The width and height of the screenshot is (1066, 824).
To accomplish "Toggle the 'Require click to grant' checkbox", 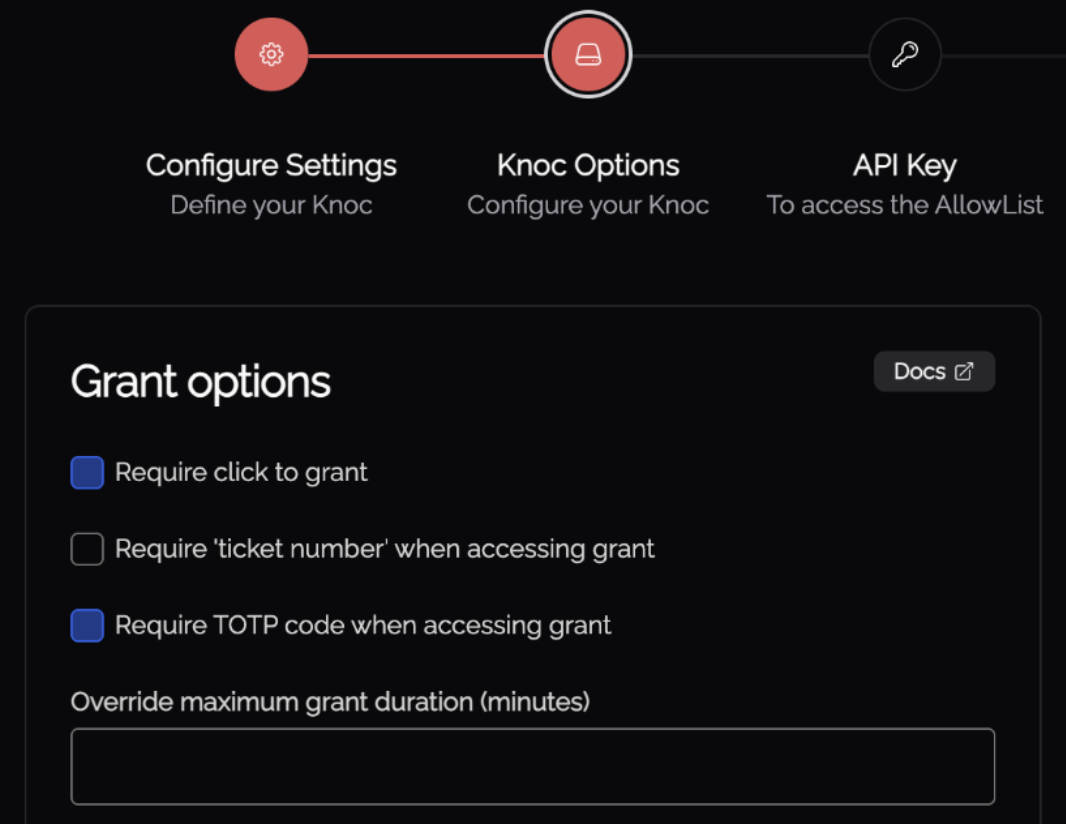I will [87, 473].
